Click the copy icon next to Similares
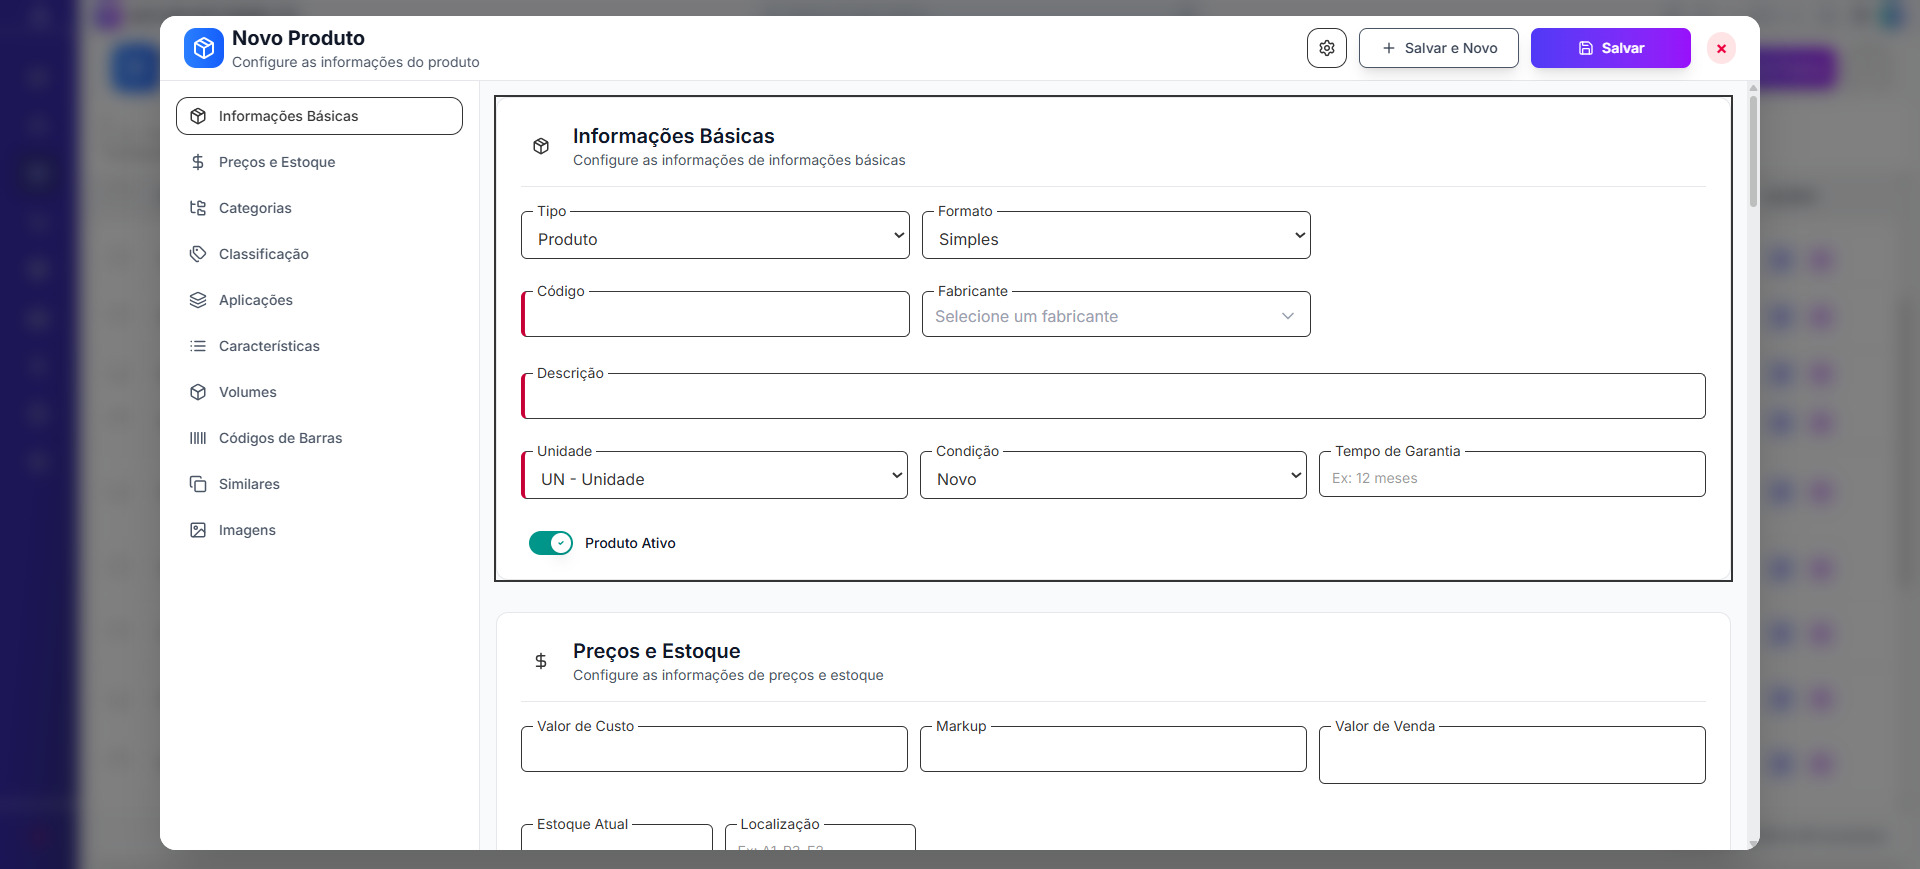 tap(198, 484)
